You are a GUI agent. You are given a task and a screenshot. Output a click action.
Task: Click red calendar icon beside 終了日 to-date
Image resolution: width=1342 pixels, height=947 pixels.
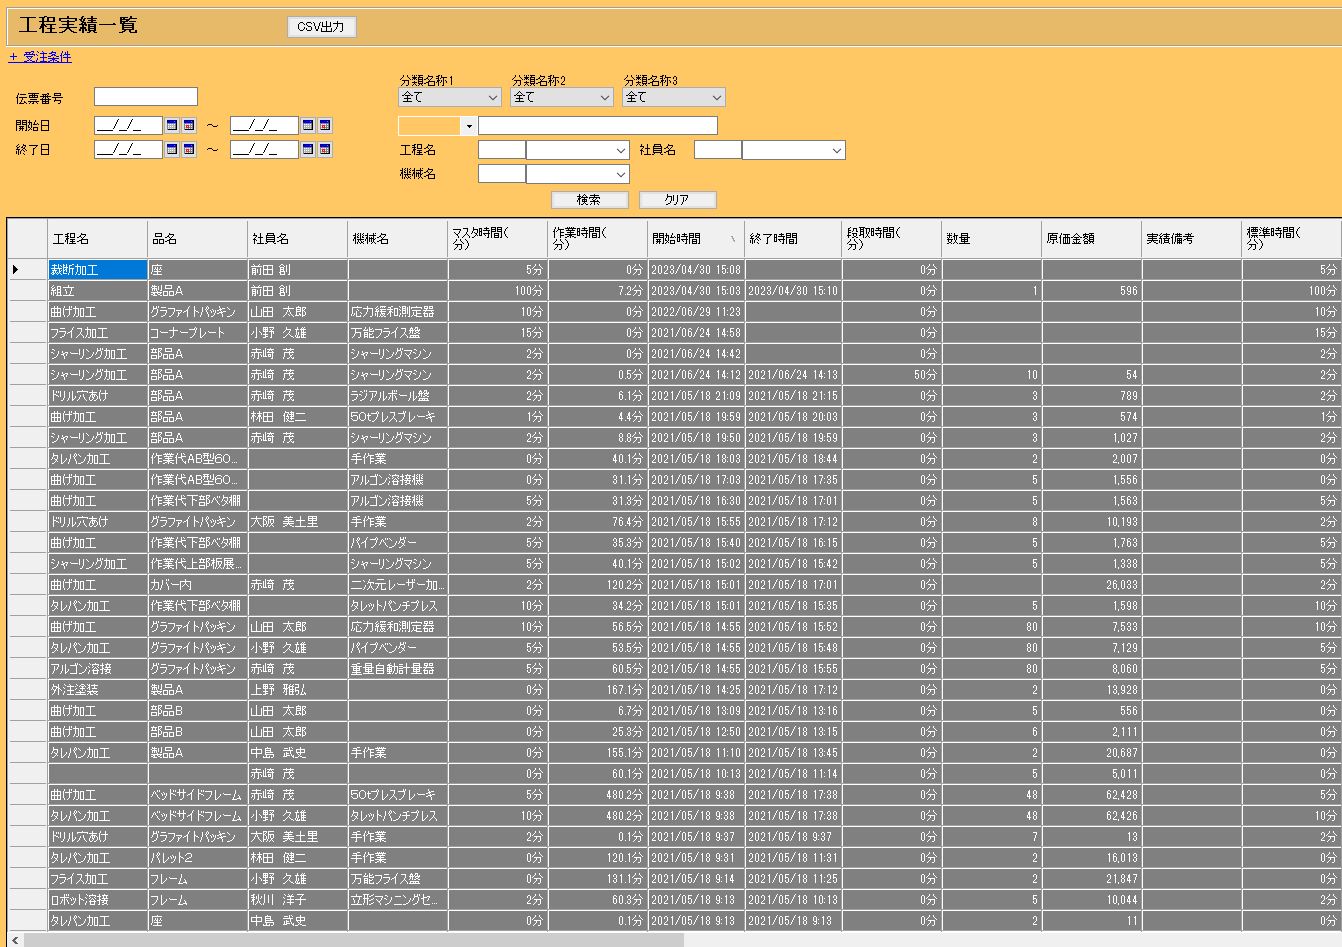[325, 149]
